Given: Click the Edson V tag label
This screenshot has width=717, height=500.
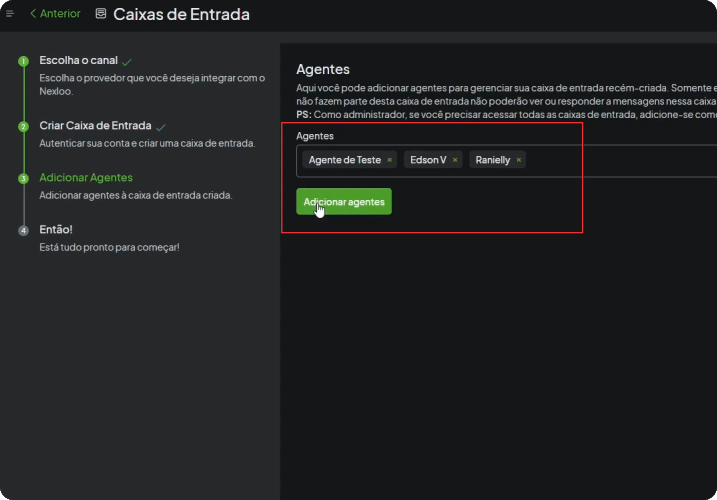Looking at the screenshot, I should coord(428,160).
